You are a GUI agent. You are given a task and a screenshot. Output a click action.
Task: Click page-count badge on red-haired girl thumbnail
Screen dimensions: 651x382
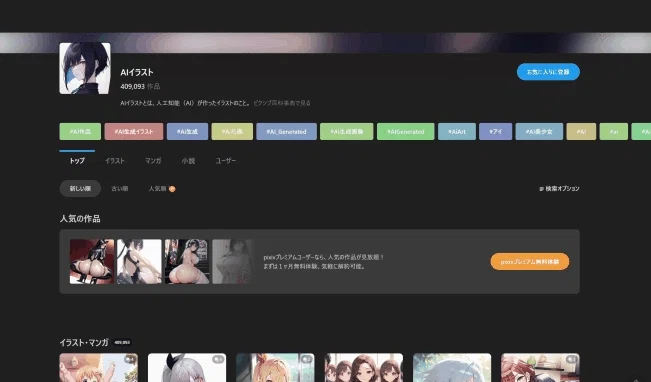click(x=572, y=359)
